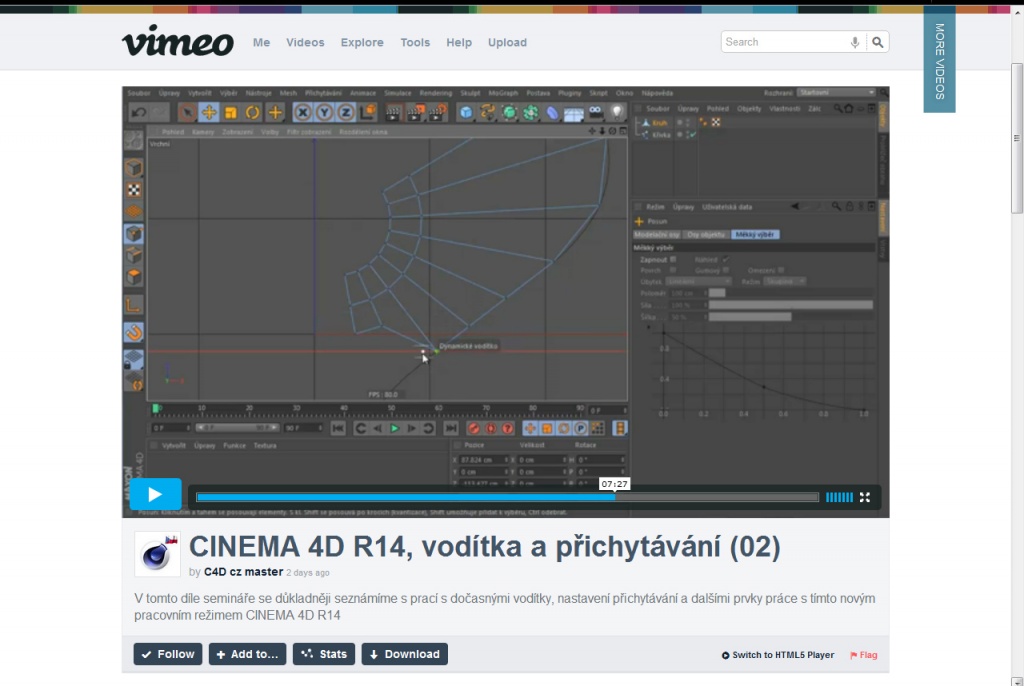
Task: Click the light bulb icon in toolbar
Action: pos(616,112)
